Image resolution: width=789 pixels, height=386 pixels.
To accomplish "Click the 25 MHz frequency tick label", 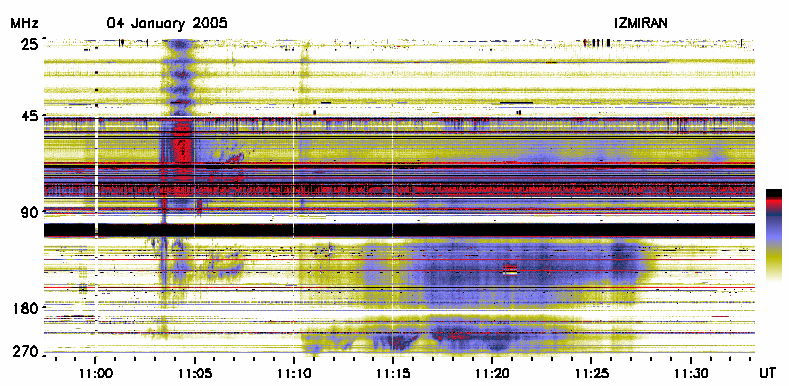I will point(29,44).
